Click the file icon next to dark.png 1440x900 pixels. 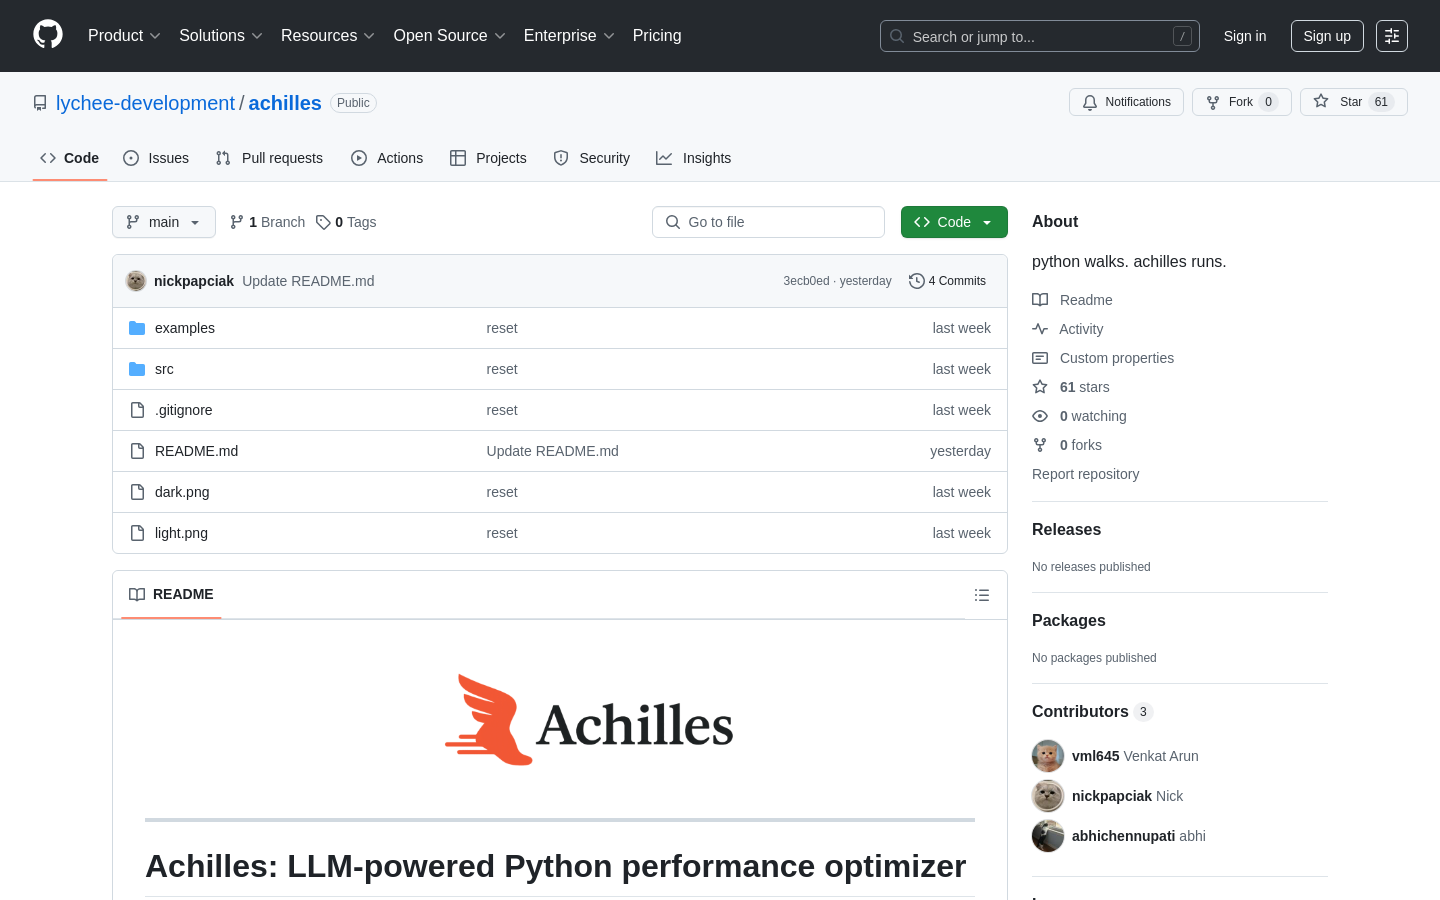pyautogui.click(x=137, y=492)
